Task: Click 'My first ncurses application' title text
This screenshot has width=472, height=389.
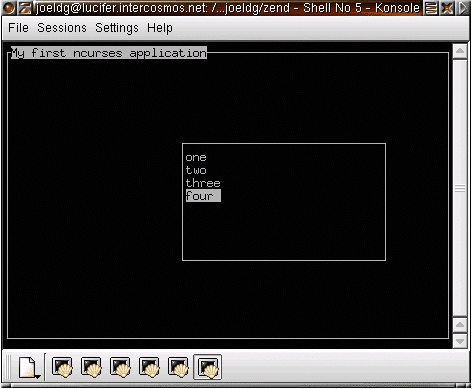Action: point(109,53)
